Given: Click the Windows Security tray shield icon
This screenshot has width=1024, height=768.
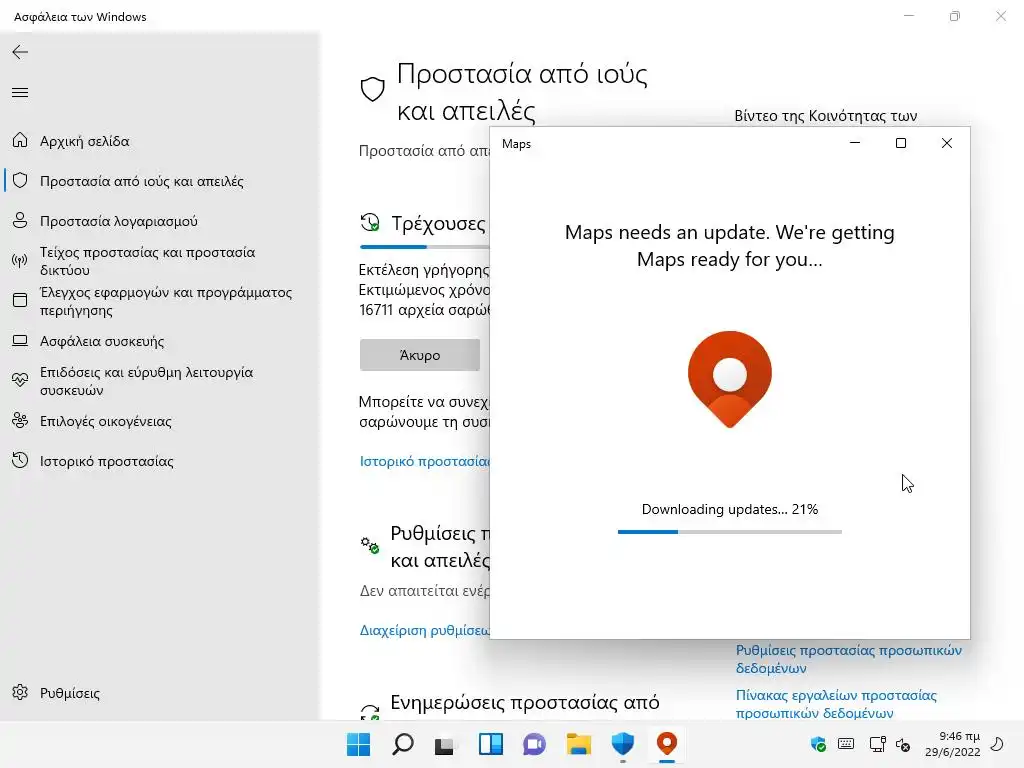Looking at the screenshot, I should point(818,744).
